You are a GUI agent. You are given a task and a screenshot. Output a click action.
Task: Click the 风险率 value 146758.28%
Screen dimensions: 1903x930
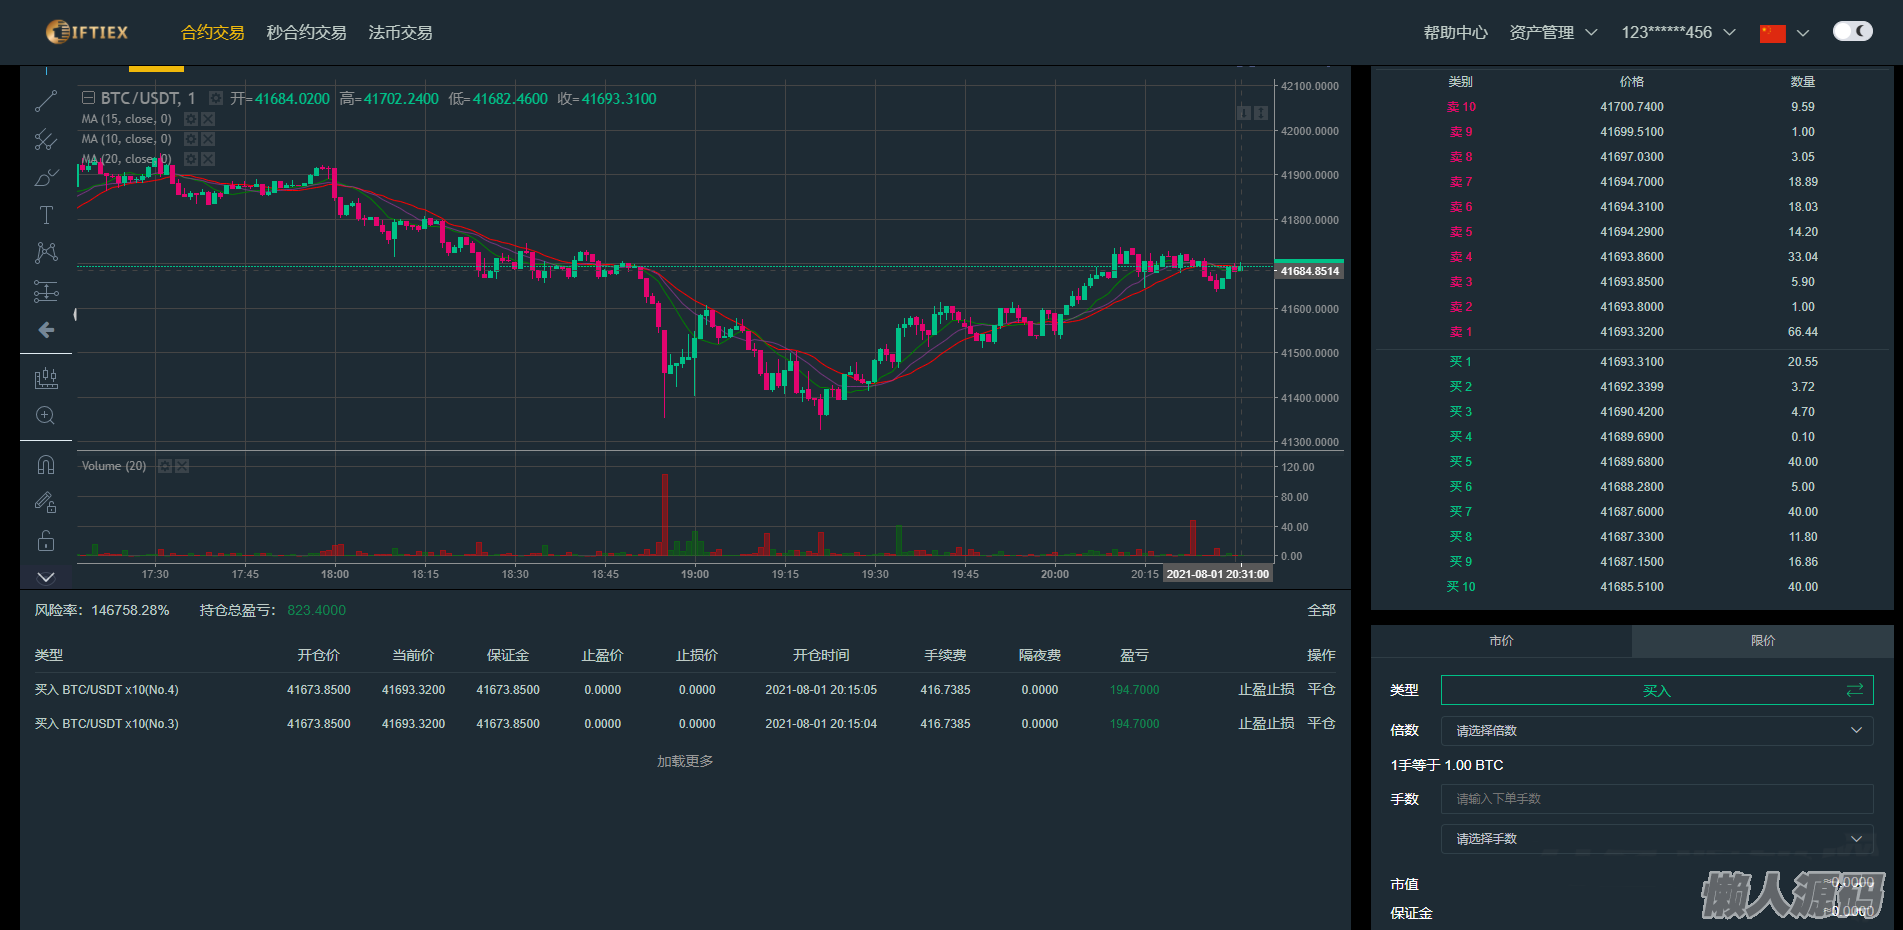[130, 610]
